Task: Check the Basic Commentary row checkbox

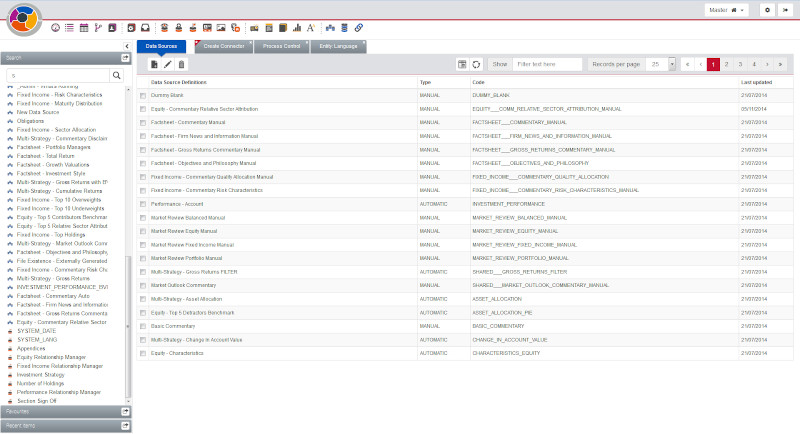Action: point(143,326)
